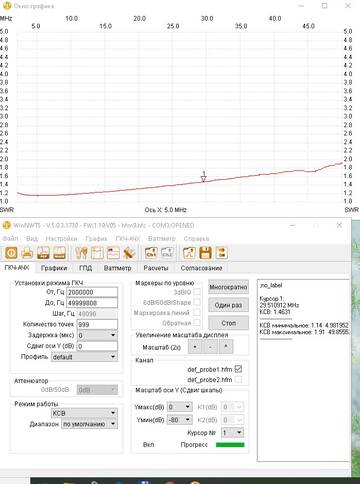Click the Количество точек input field
The width and height of the screenshot is (360, 484).
[97, 324]
